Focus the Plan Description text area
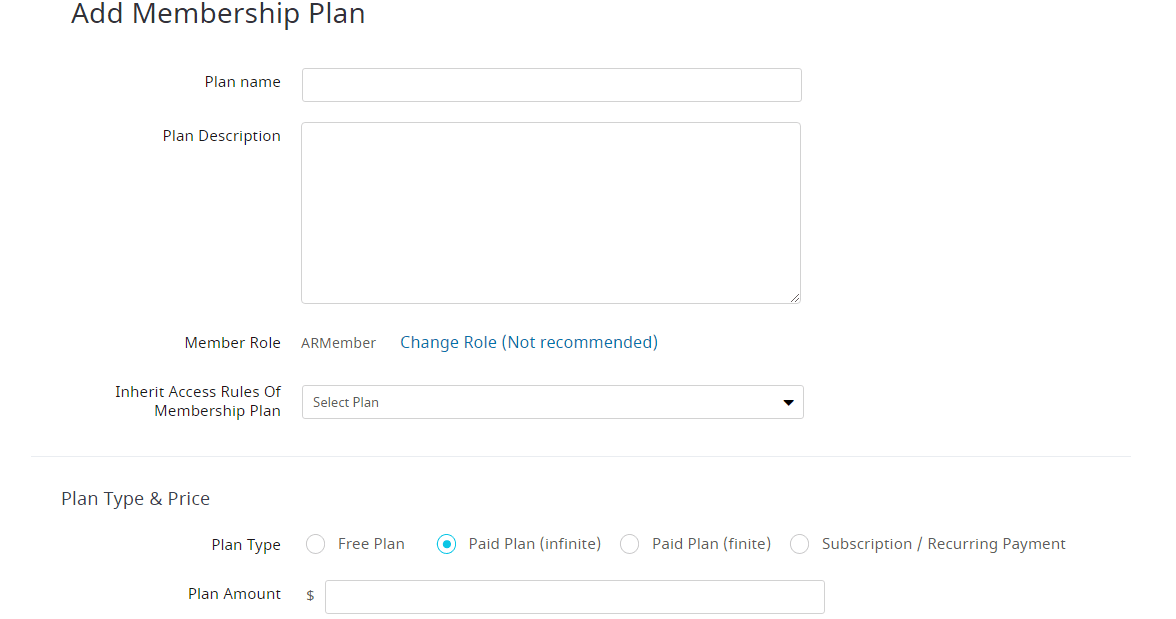Screen dimensions: 1176x619 point(550,213)
